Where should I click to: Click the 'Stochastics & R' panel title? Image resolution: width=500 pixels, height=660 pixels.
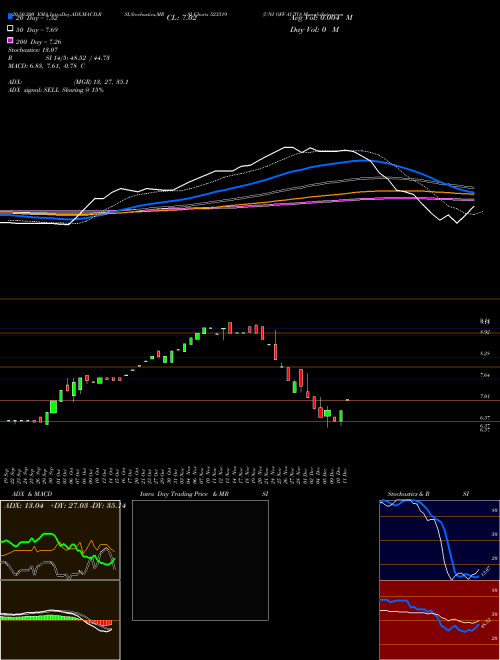coord(409,494)
